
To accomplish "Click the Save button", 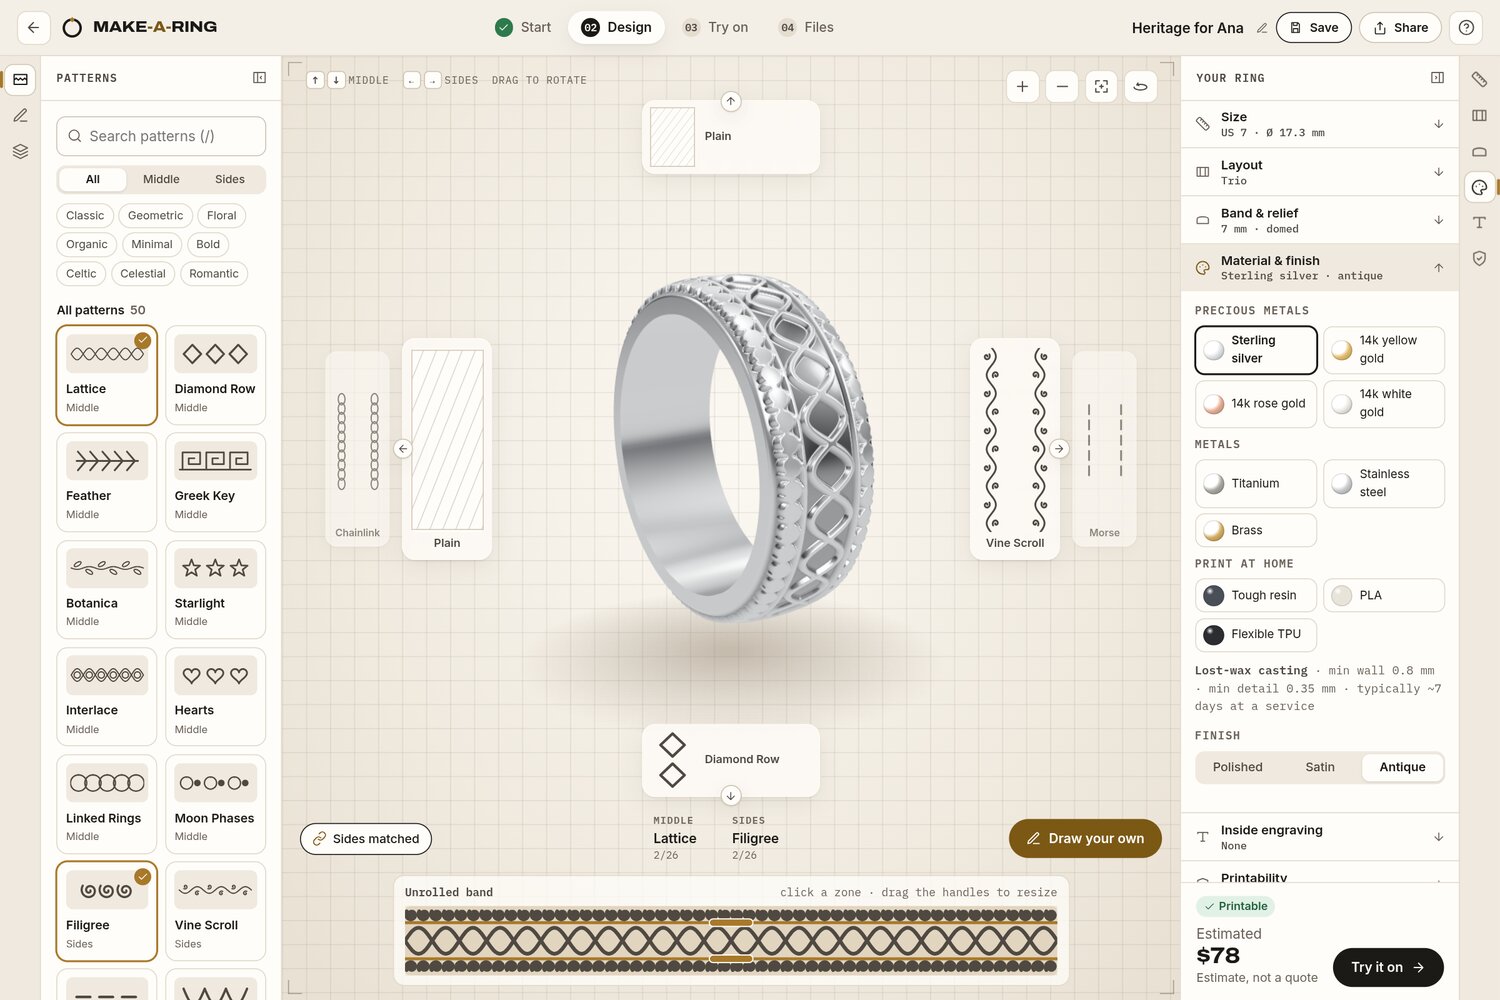I will (x=1314, y=28).
